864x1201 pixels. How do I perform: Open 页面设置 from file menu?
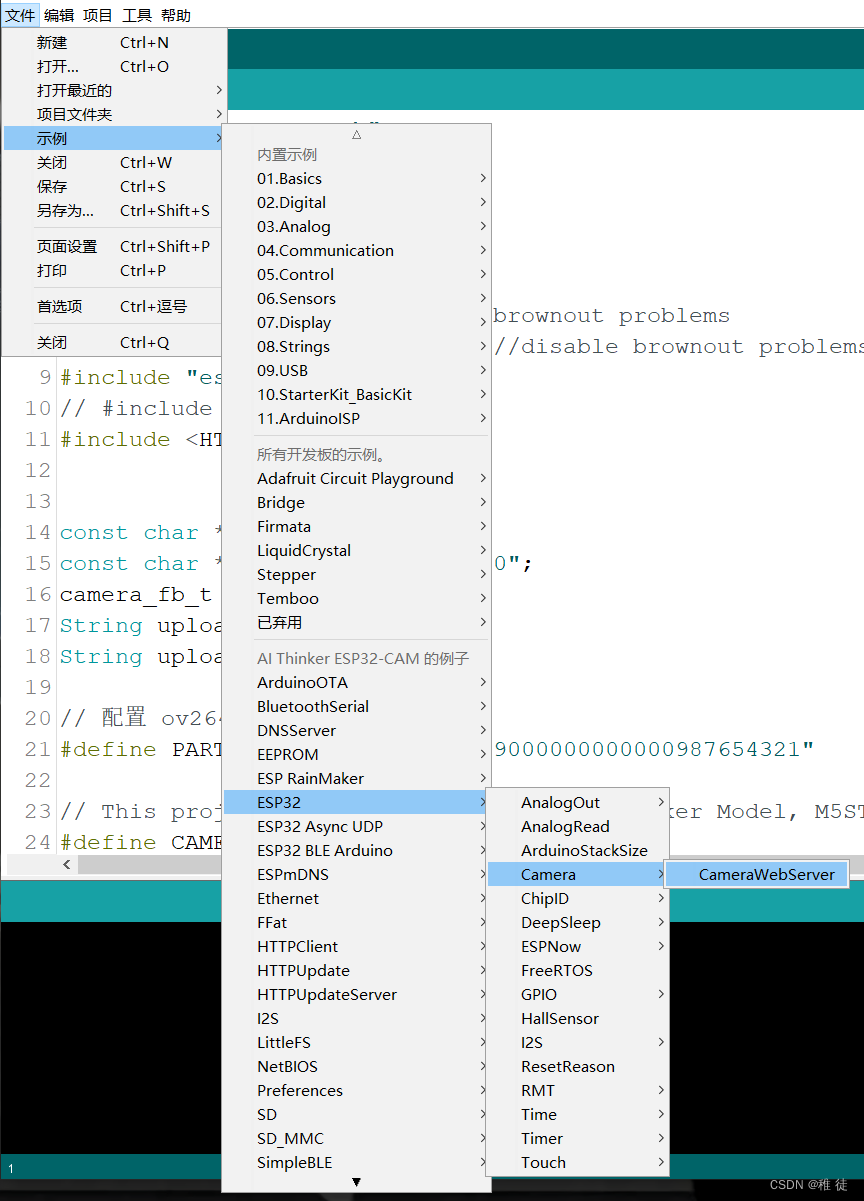click(114, 247)
